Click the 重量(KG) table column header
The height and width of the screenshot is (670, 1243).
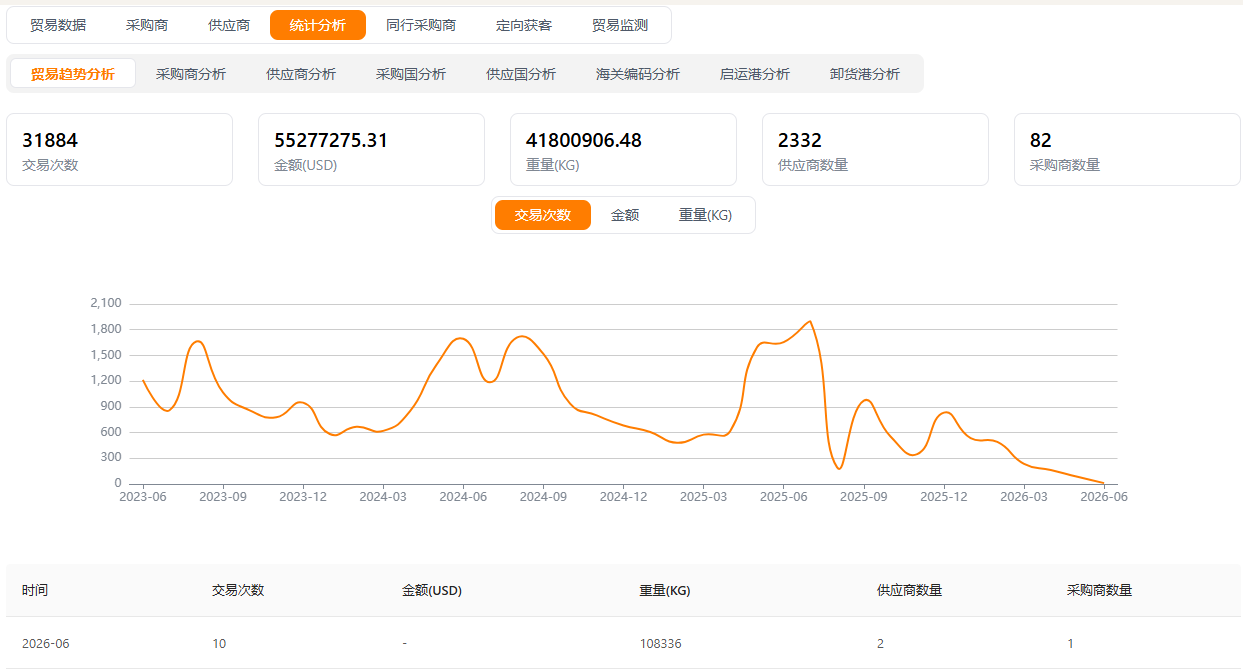tap(665, 590)
